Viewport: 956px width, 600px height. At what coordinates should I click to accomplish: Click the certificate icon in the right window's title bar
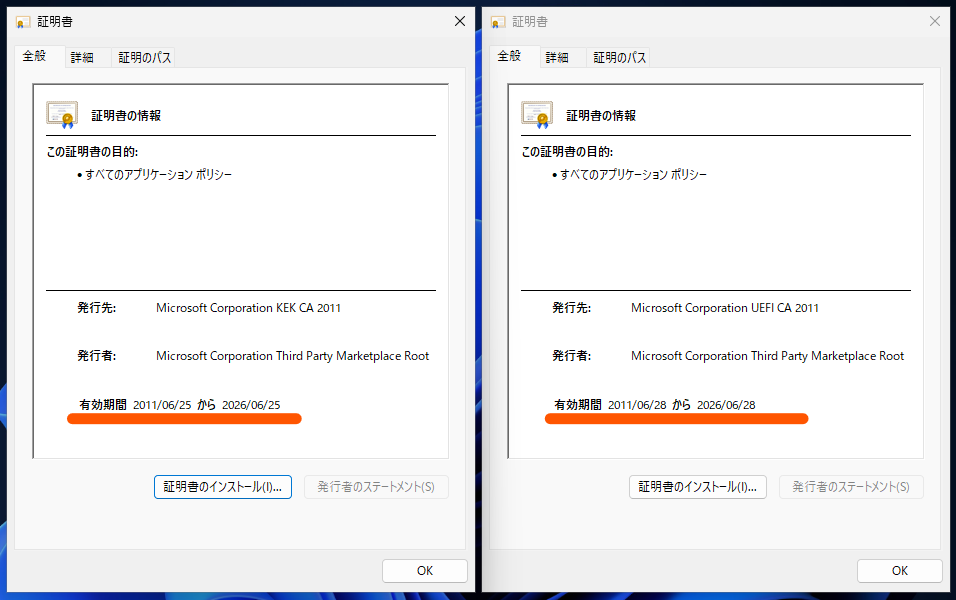pyautogui.click(x=498, y=23)
